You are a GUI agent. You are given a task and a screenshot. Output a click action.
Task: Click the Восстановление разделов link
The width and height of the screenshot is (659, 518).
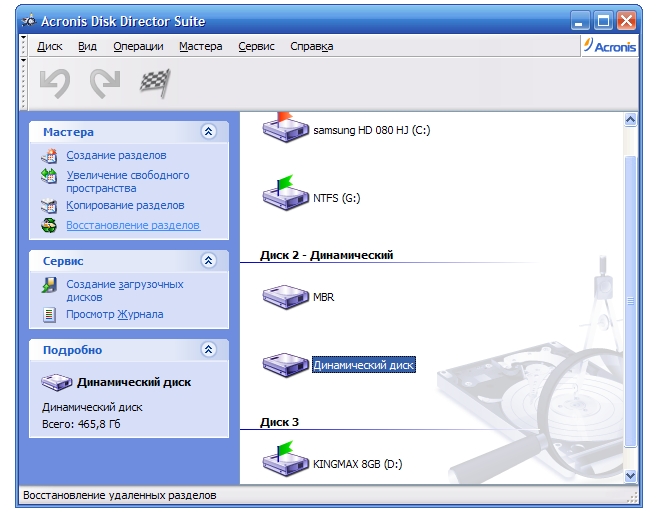pyautogui.click(x=133, y=225)
